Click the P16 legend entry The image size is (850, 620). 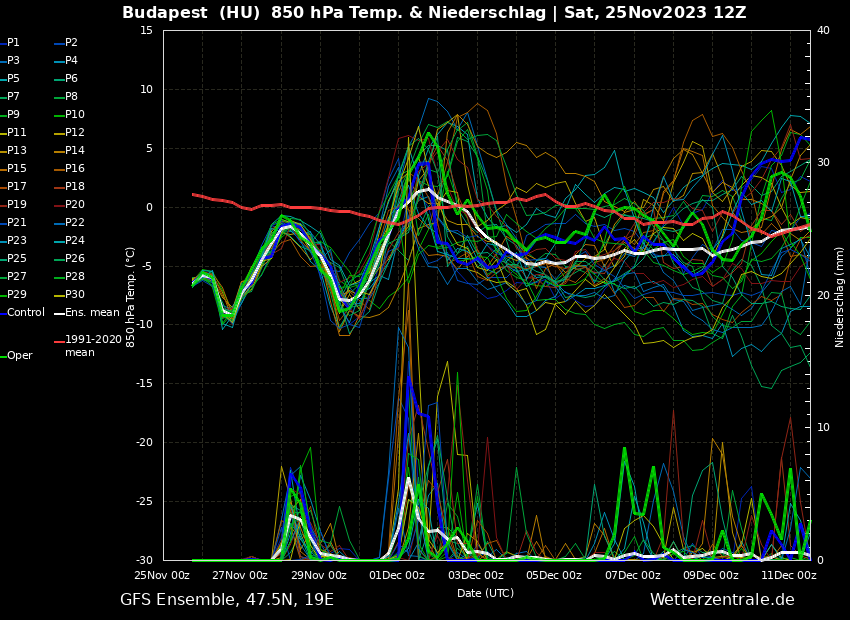[x=75, y=169]
